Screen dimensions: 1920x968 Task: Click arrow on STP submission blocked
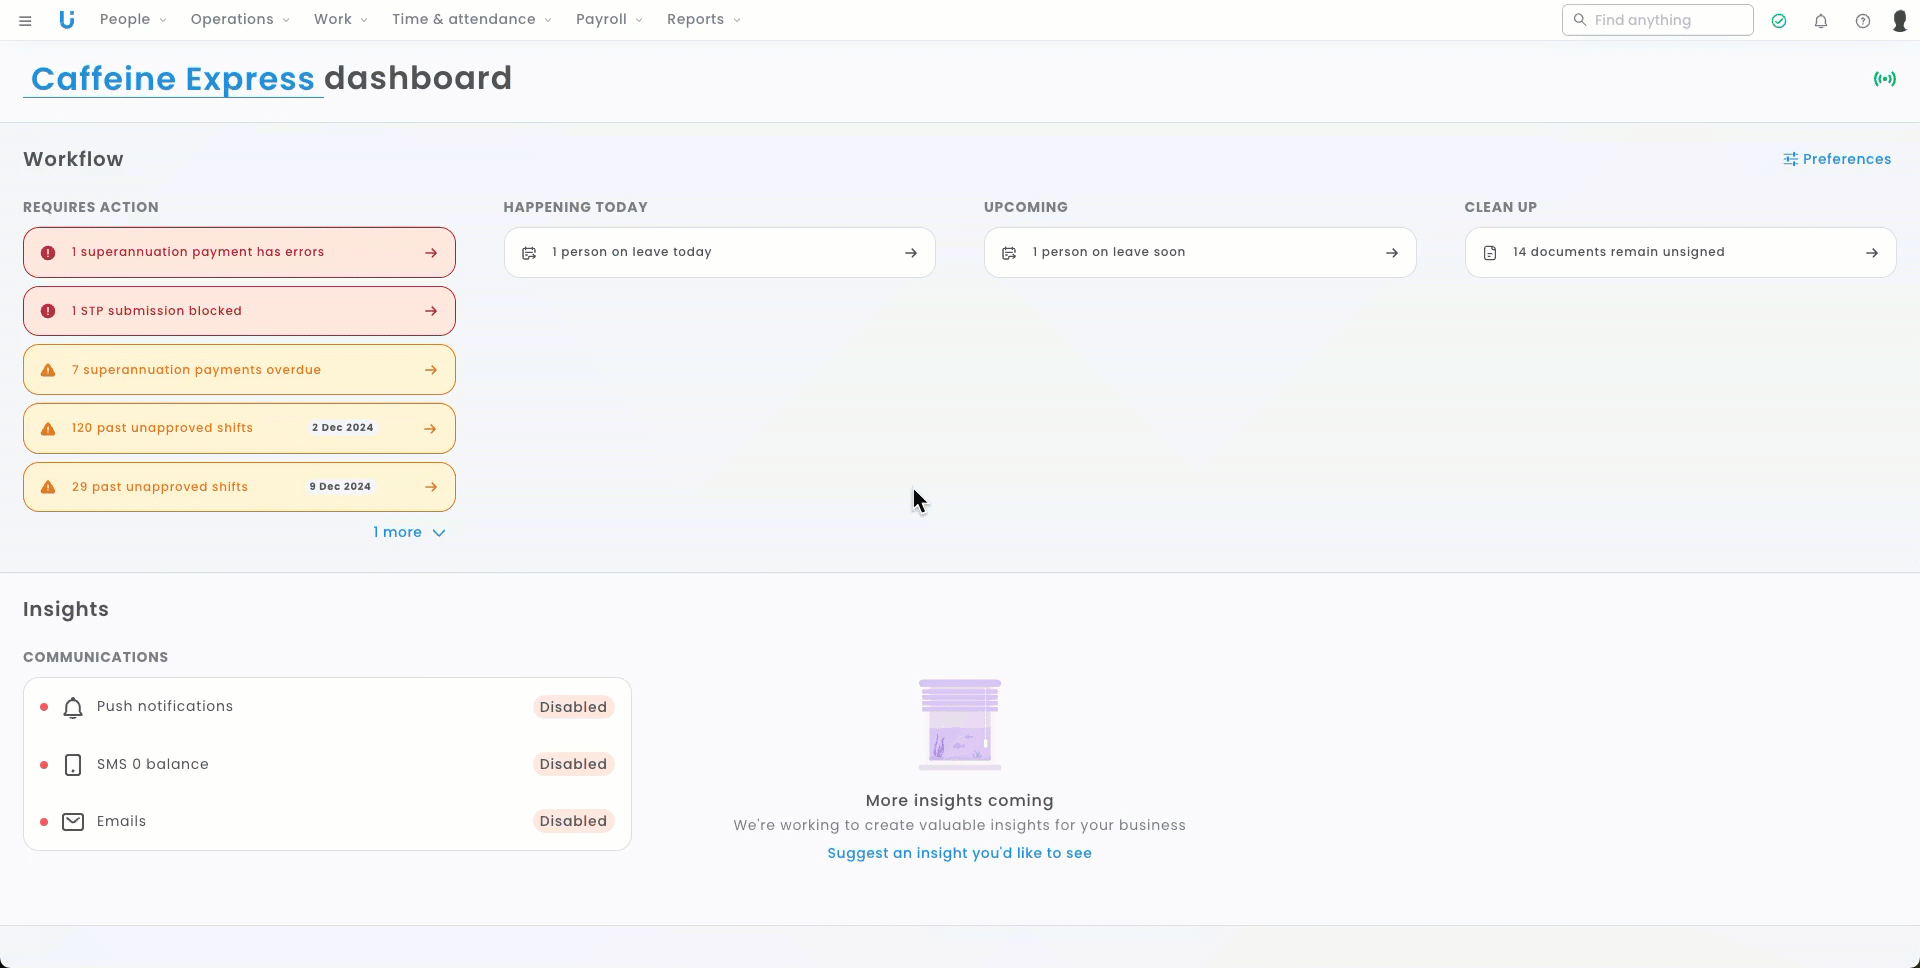click(x=431, y=311)
